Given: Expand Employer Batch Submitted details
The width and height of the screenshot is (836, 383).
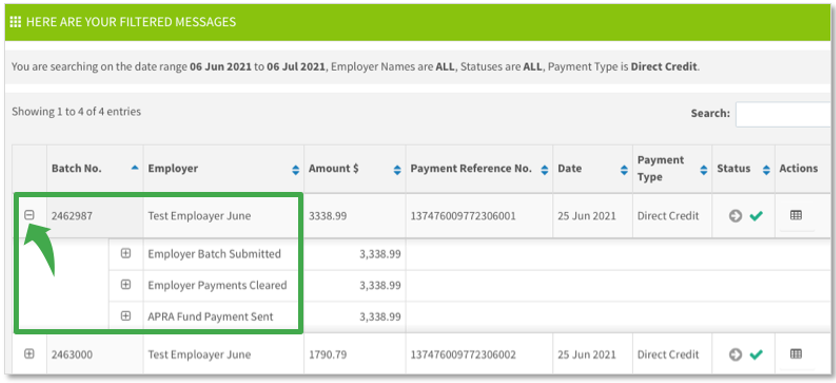Looking at the screenshot, I should (x=125, y=253).
